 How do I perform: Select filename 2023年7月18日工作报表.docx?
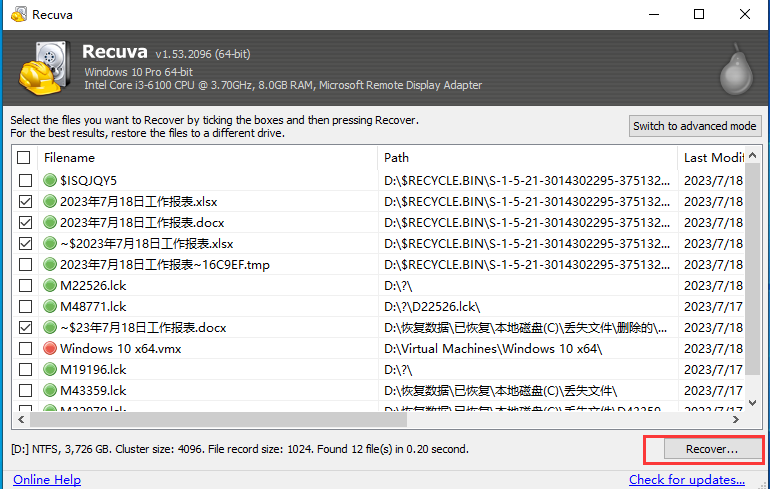[x=142, y=223]
